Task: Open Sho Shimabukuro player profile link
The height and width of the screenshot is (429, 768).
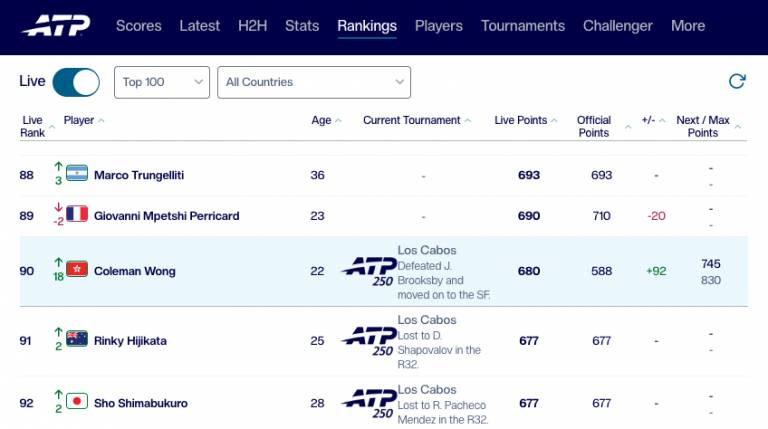Action: point(141,404)
